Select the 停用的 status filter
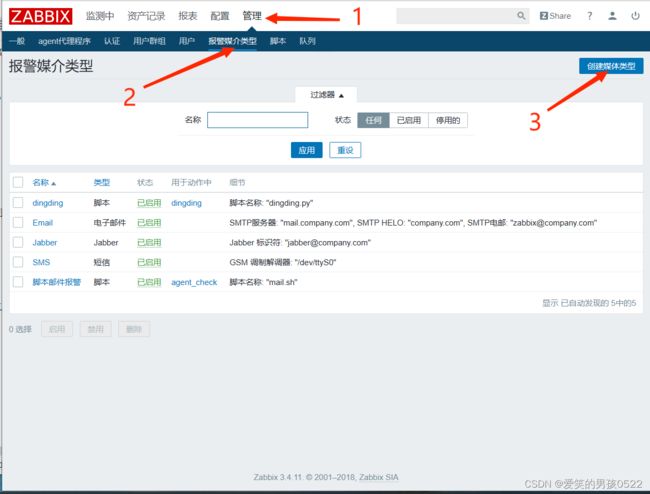 coord(448,120)
